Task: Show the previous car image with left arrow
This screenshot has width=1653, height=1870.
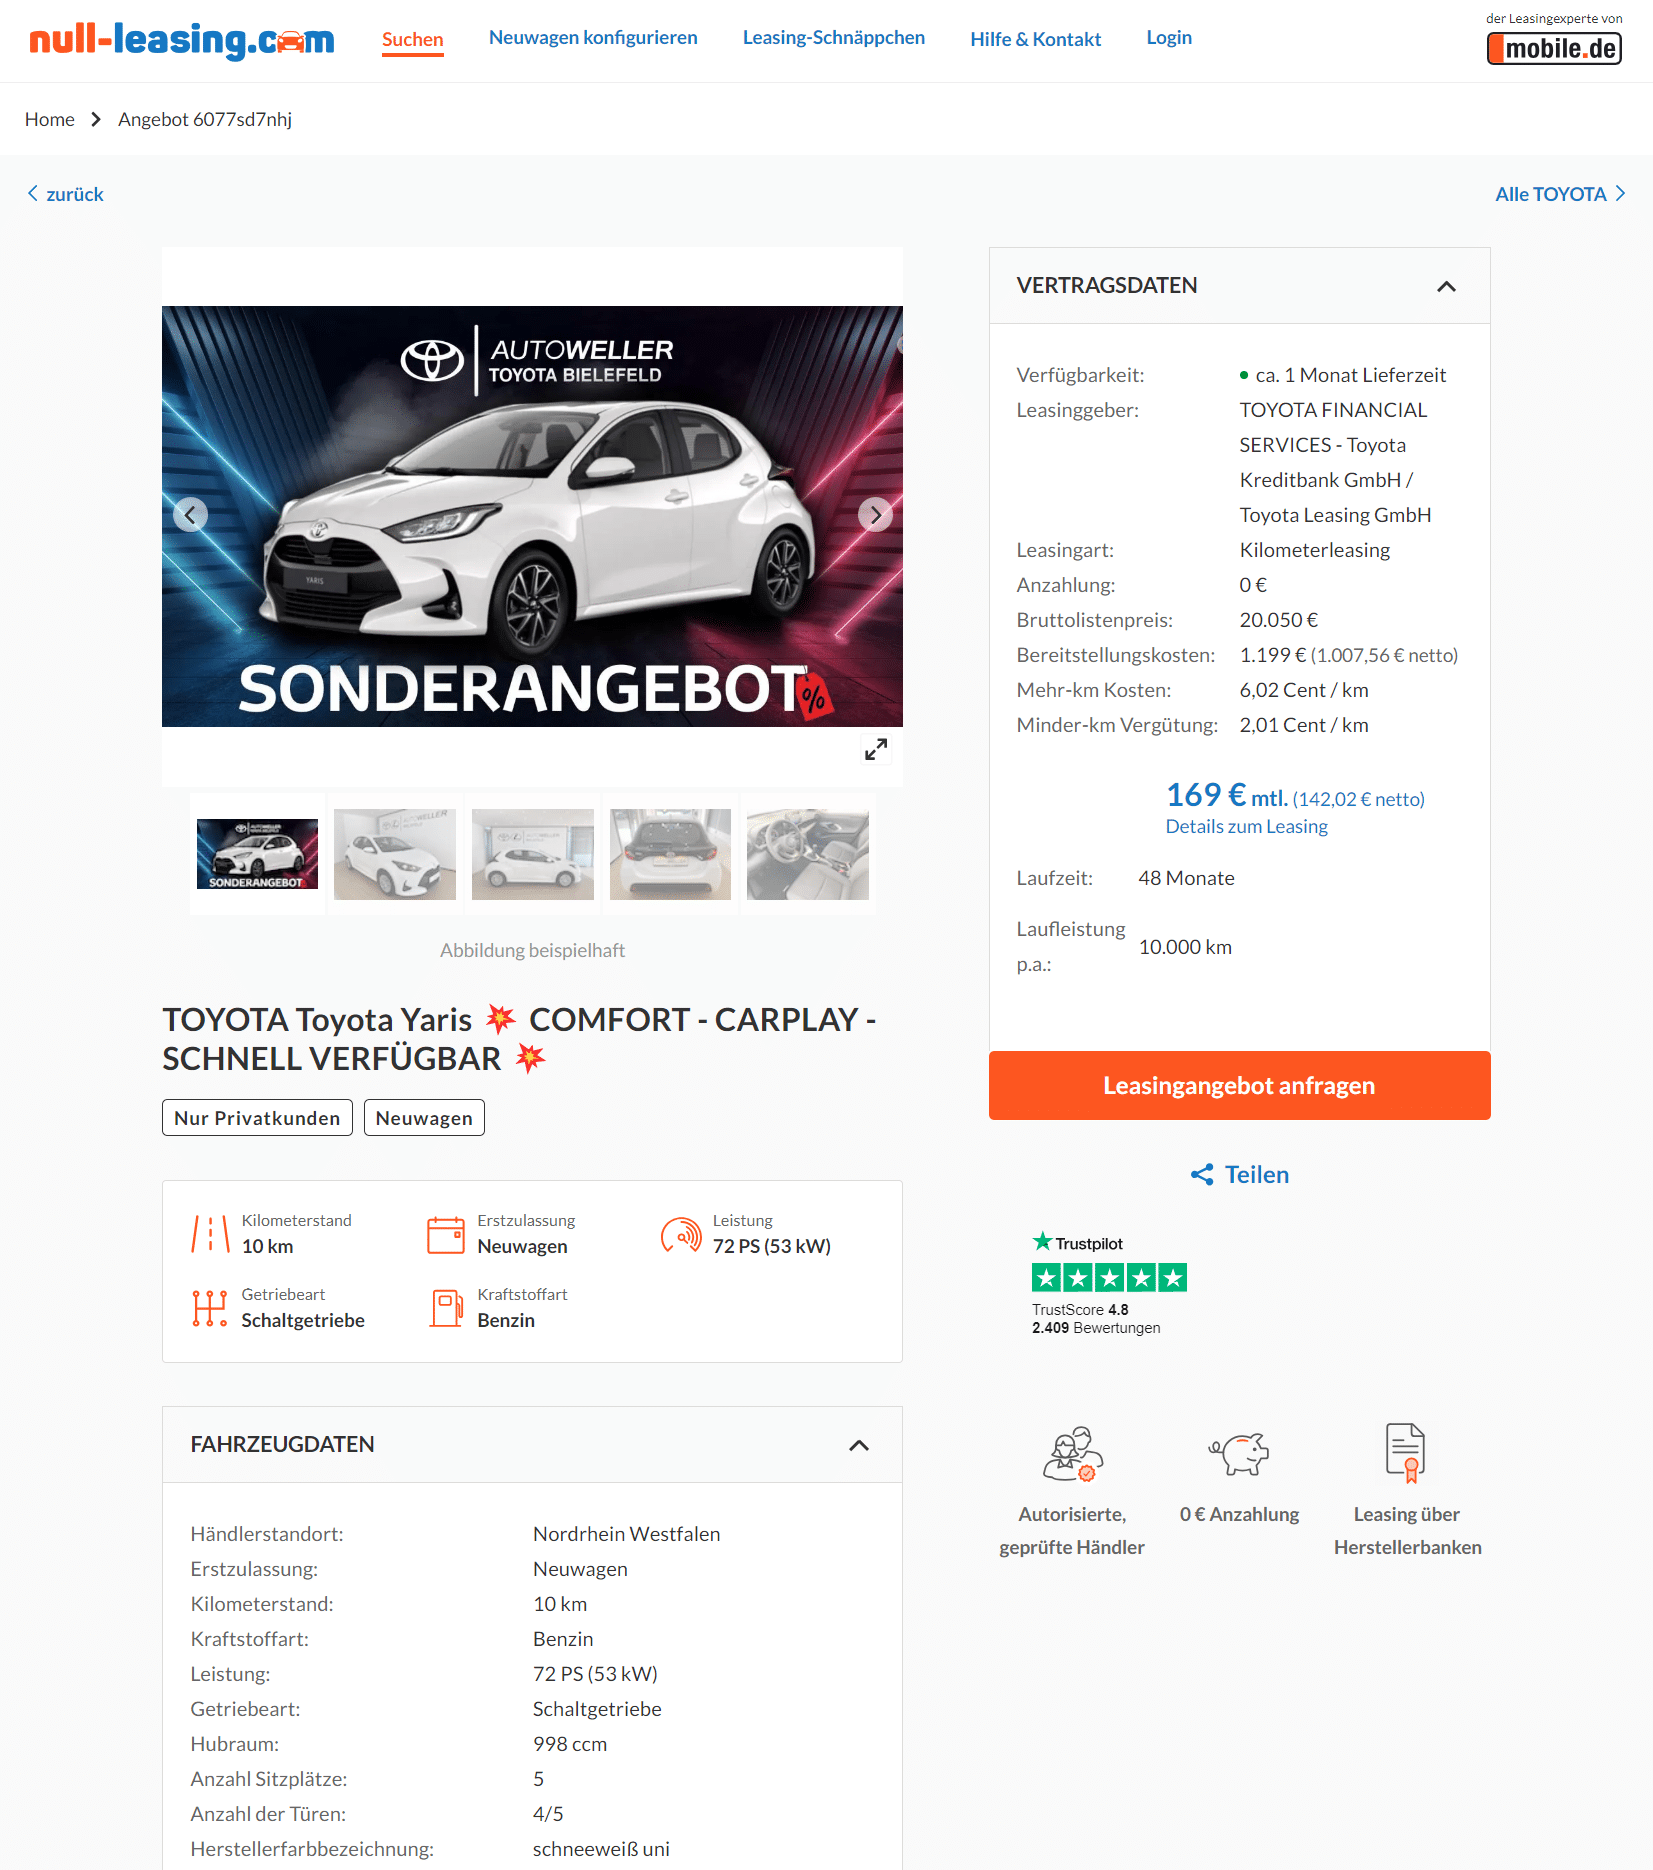Action: 190,515
